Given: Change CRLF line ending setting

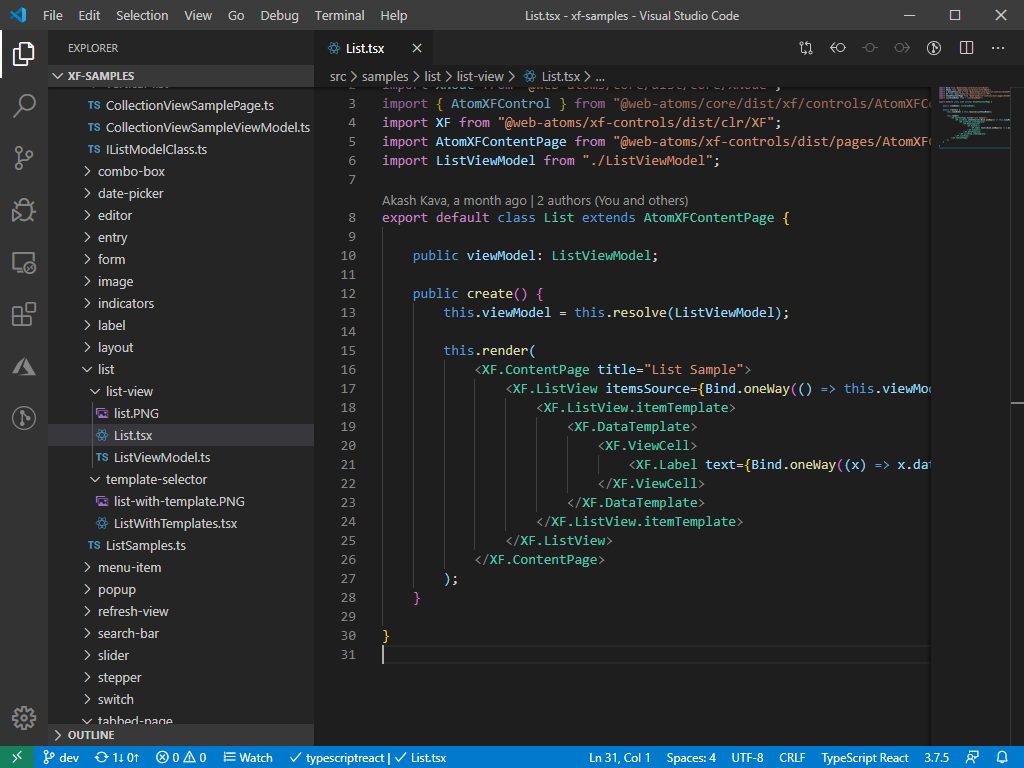Looking at the screenshot, I should point(792,757).
